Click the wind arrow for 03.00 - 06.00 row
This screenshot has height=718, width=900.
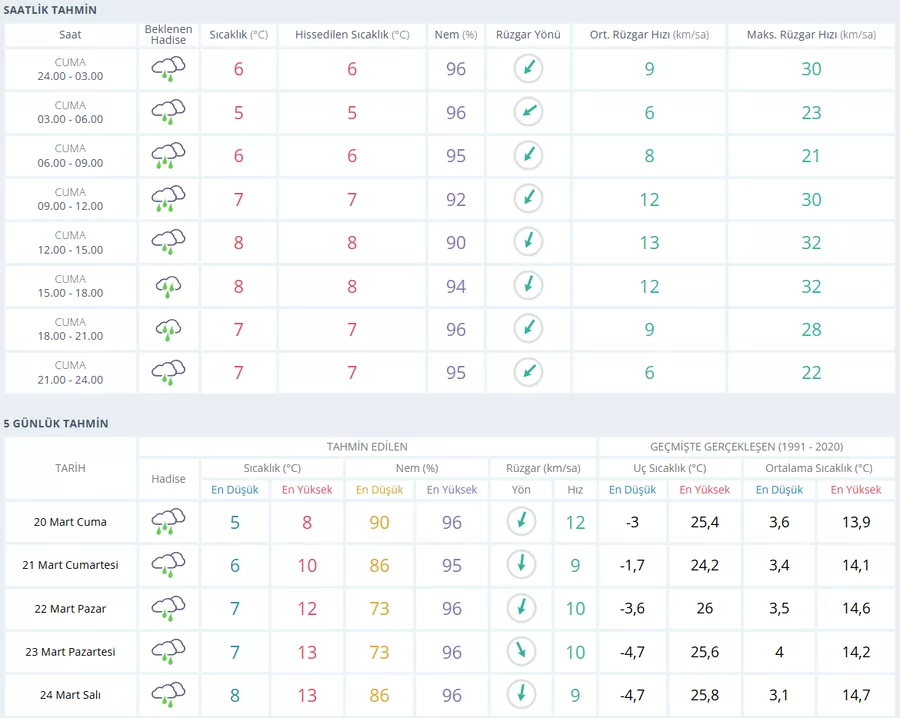pos(528,112)
